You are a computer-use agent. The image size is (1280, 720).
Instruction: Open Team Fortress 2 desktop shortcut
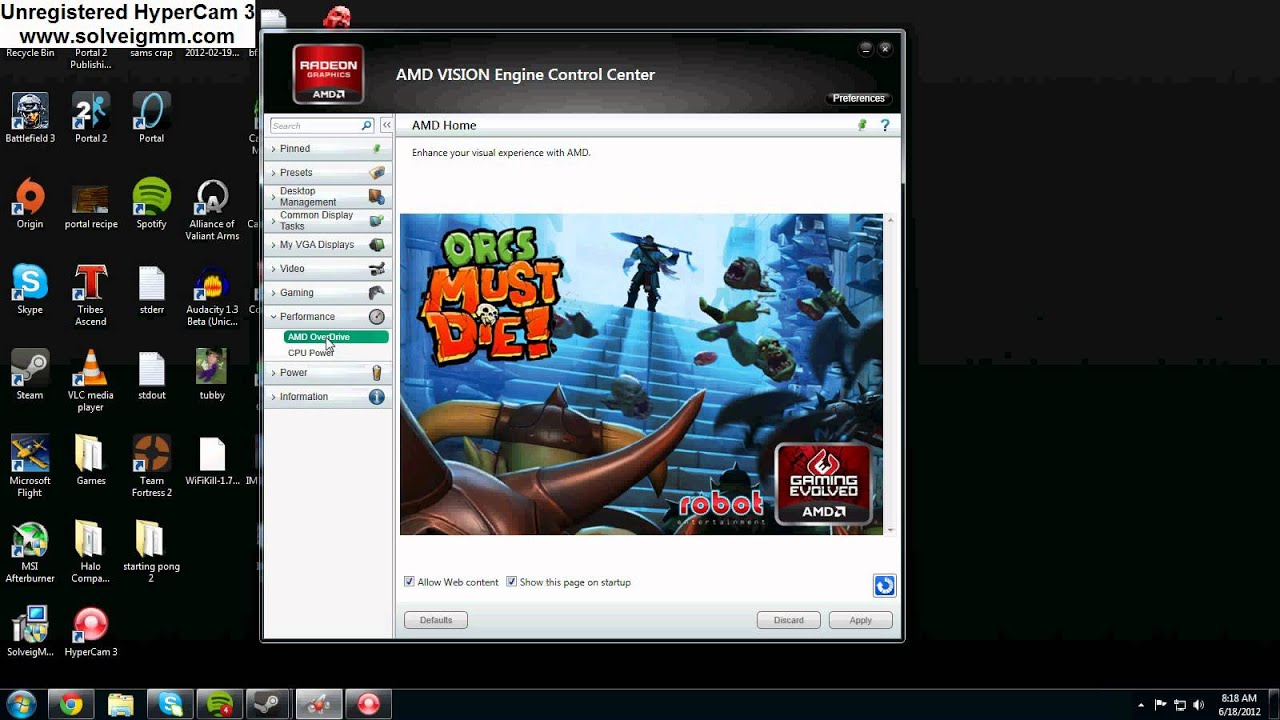pyautogui.click(x=151, y=467)
